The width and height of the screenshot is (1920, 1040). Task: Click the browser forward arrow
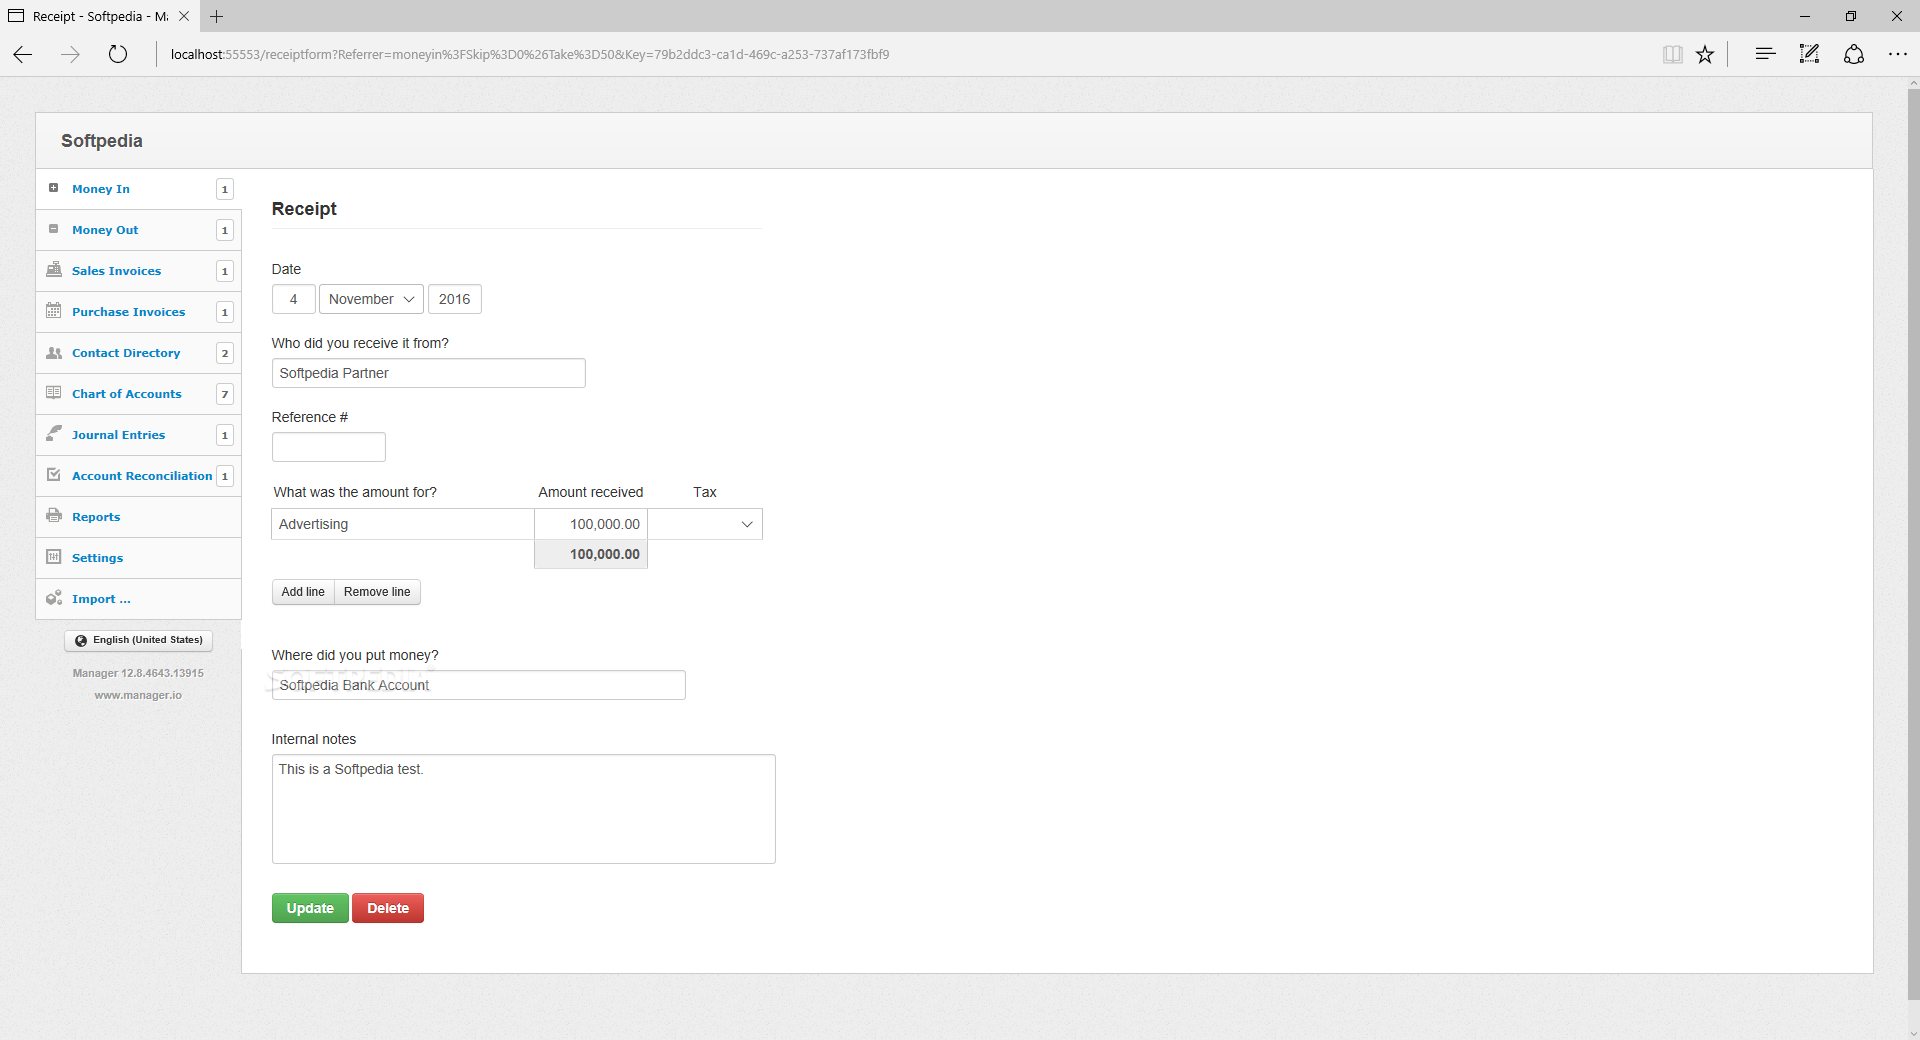point(70,54)
